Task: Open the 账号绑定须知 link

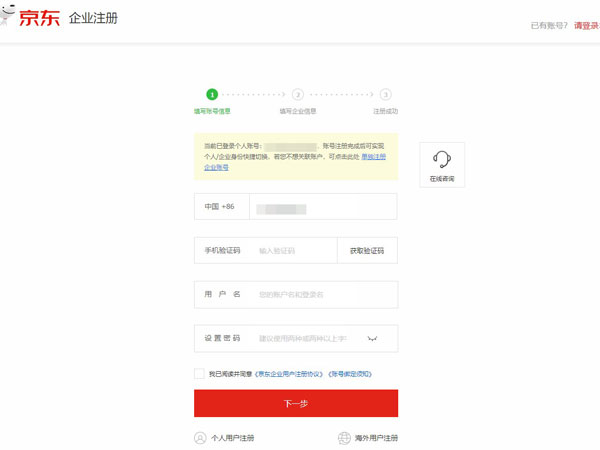Action: (x=351, y=373)
